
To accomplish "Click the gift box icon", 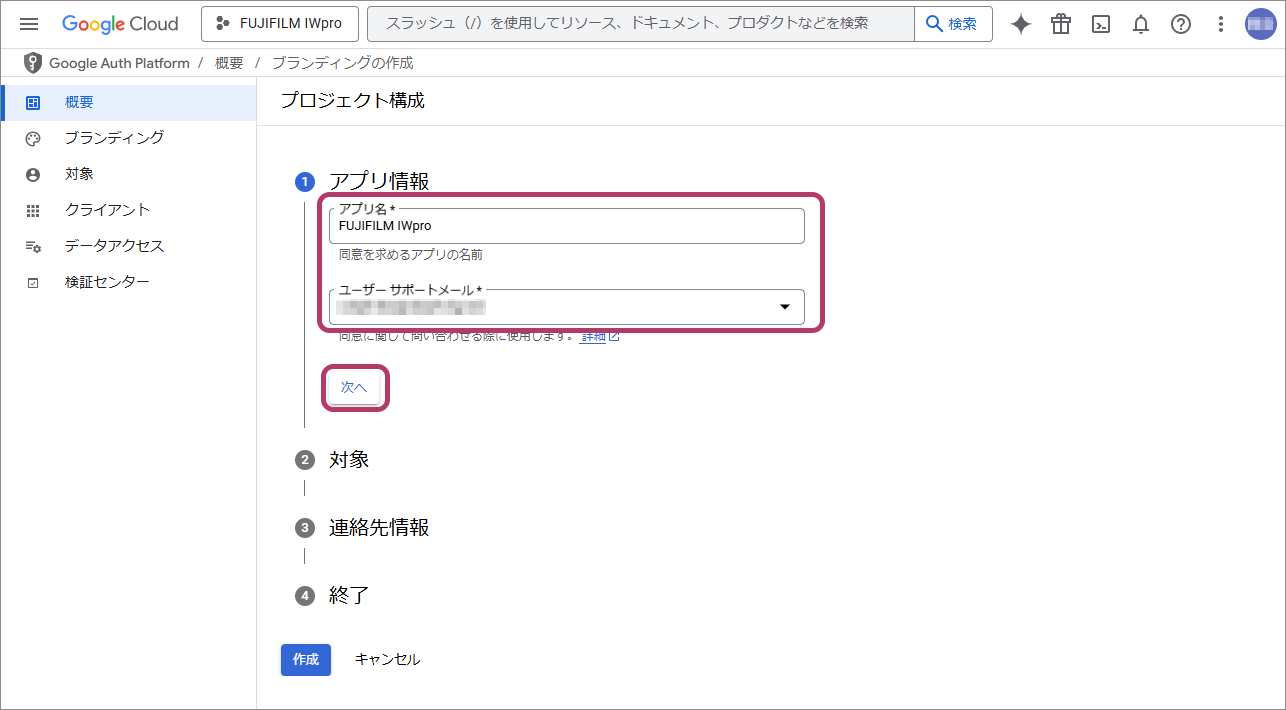I will click(x=1061, y=24).
